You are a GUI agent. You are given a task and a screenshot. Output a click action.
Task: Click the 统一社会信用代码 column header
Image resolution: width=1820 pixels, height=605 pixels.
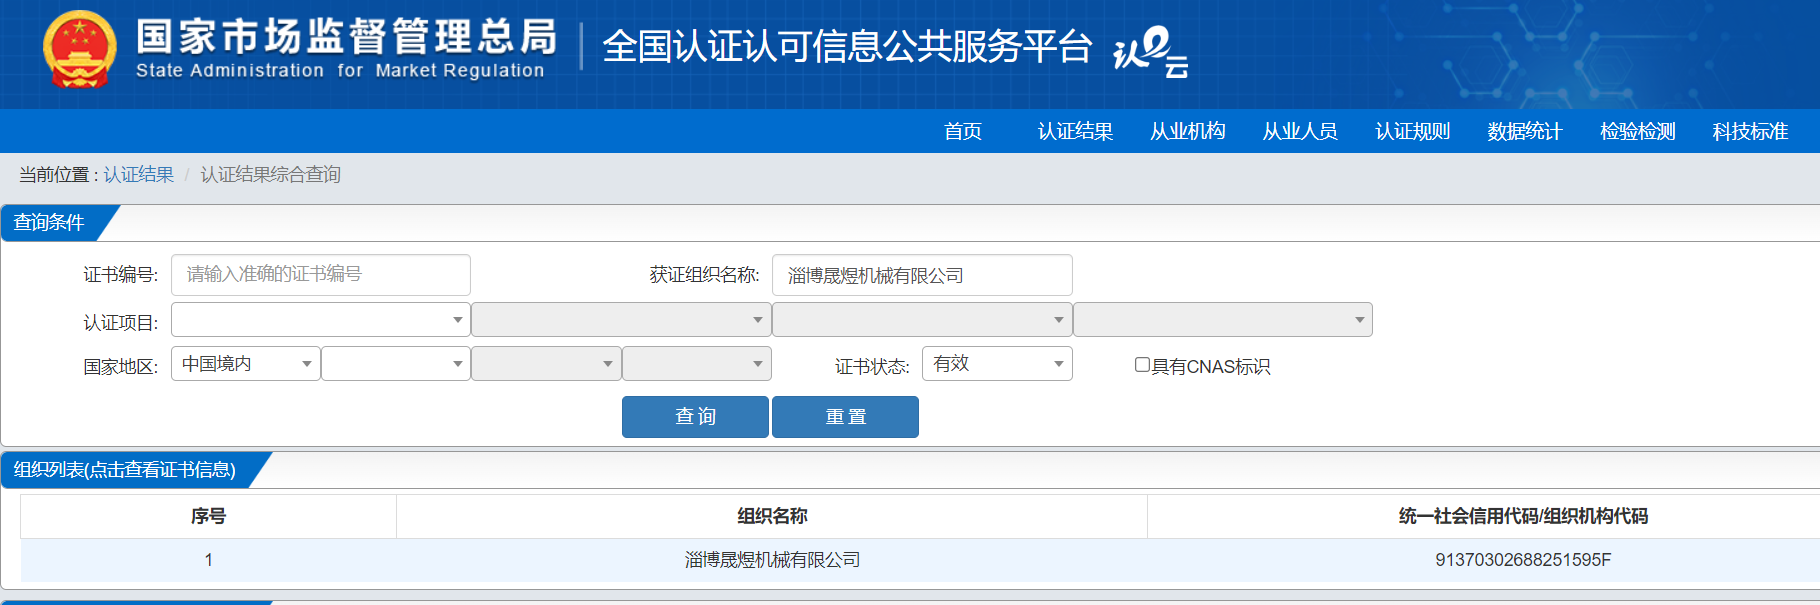click(1523, 516)
